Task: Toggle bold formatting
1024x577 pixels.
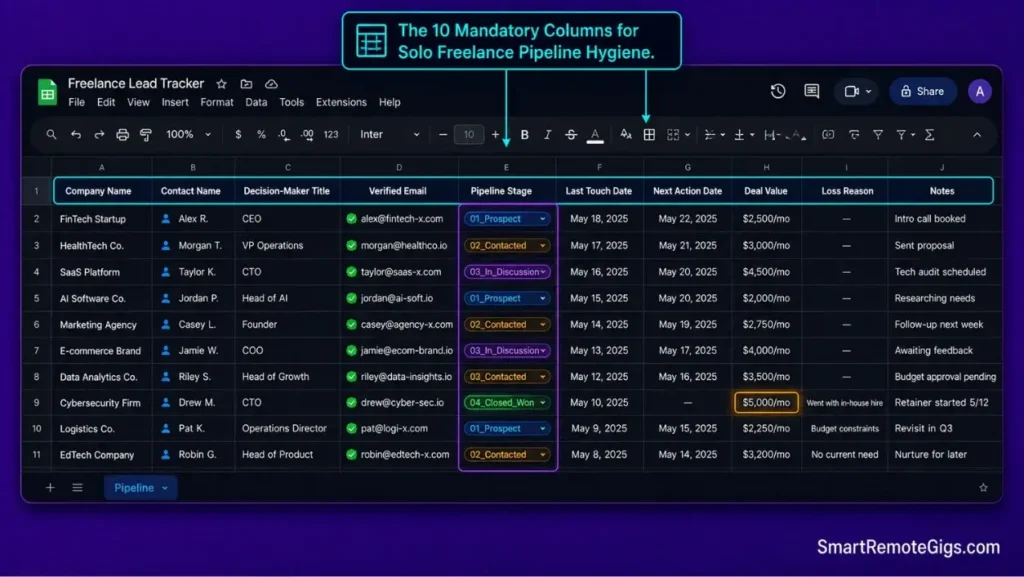Action: point(524,134)
